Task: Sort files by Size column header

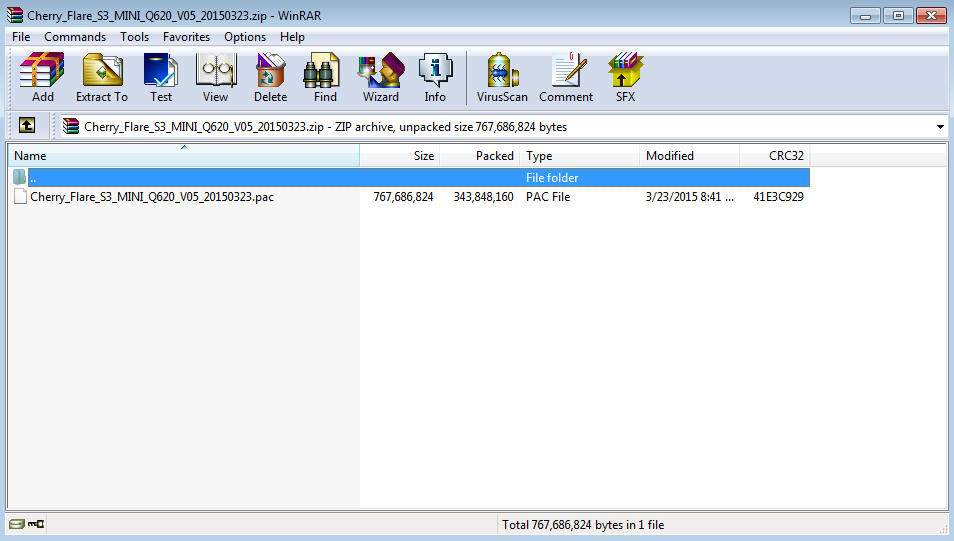Action: click(x=400, y=156)
